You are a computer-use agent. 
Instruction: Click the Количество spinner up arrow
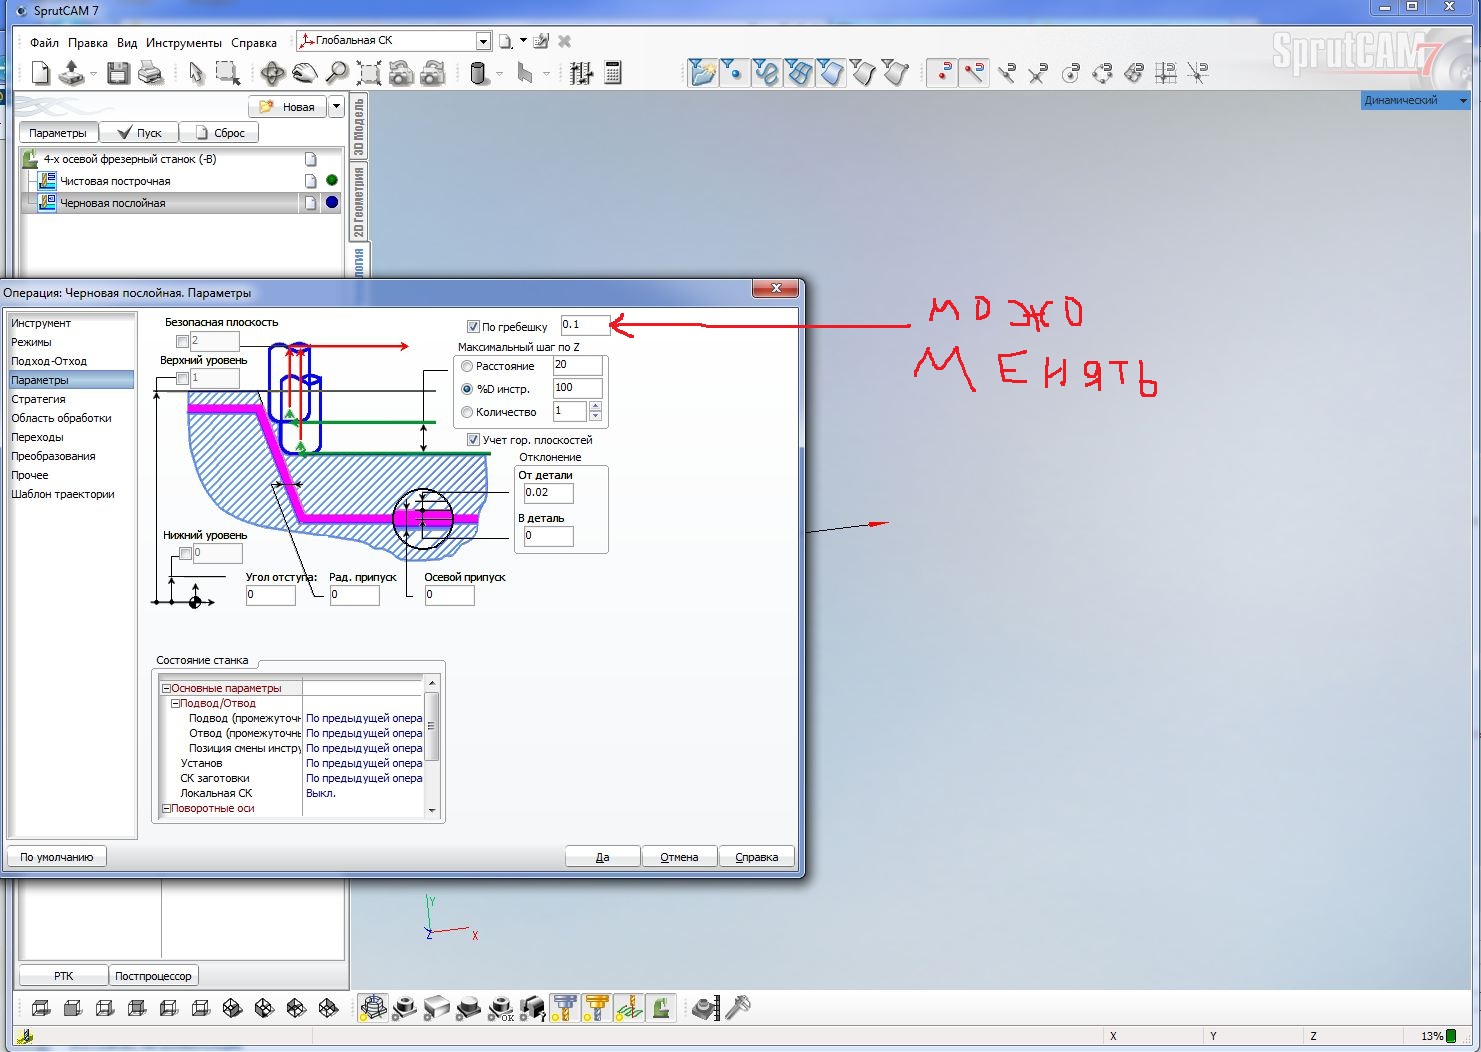[x=596, y=406]
